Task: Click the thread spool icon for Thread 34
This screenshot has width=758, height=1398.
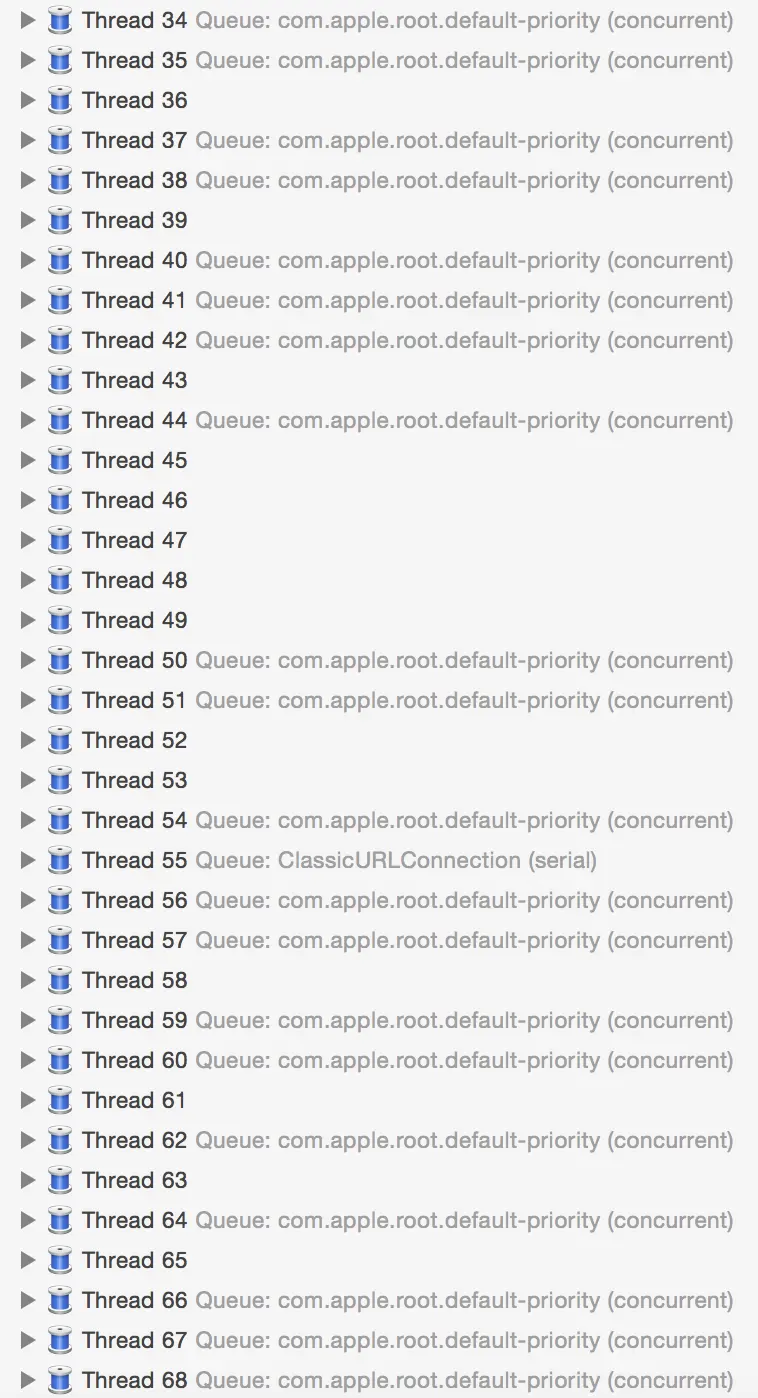Action: click(60, 20)
